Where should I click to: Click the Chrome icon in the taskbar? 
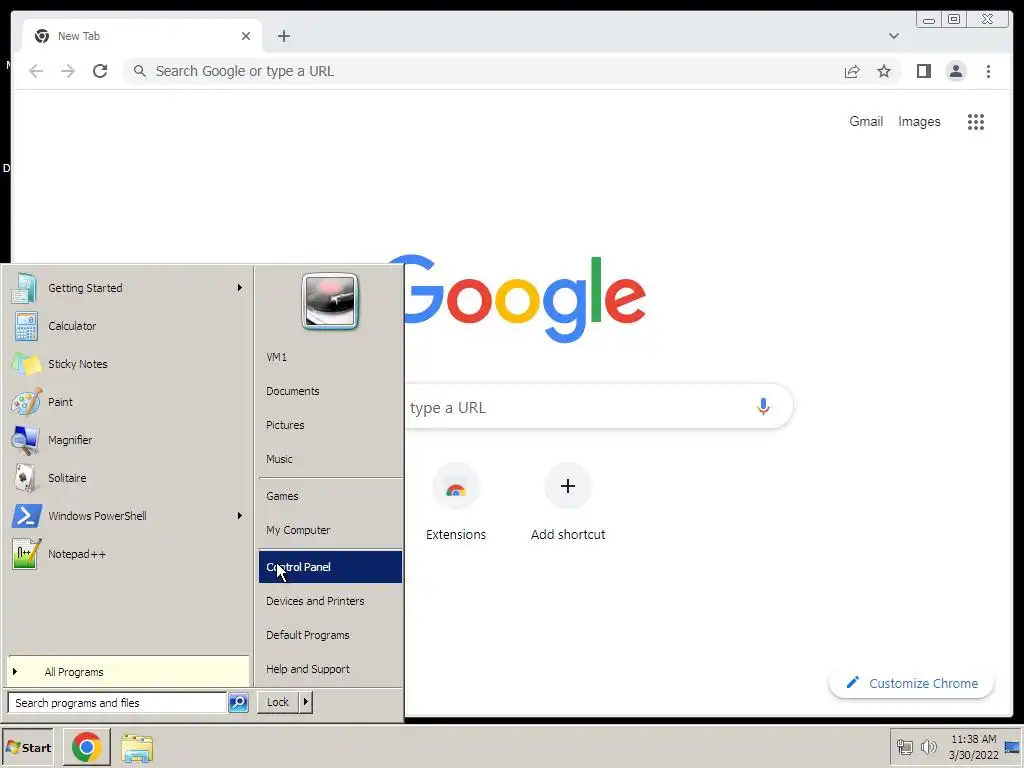pyautogui.click(x=86, y=747)
